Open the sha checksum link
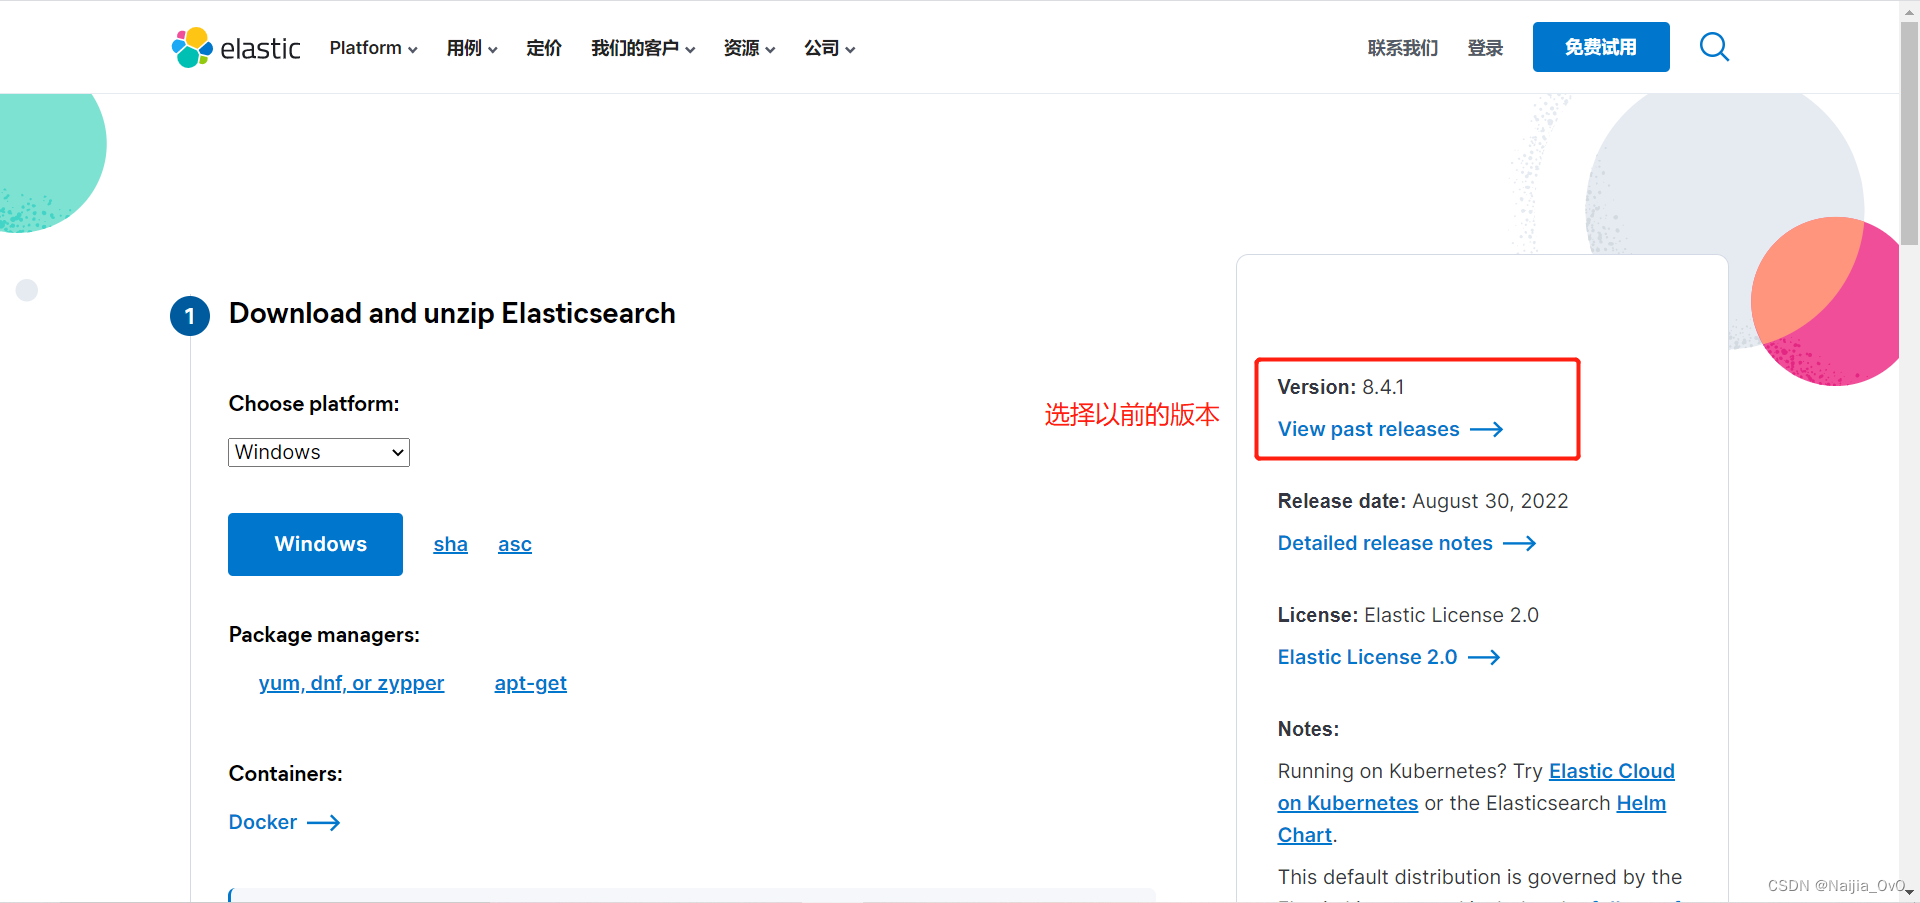This screenshot has width=1920, height=903. pos(450,544)
